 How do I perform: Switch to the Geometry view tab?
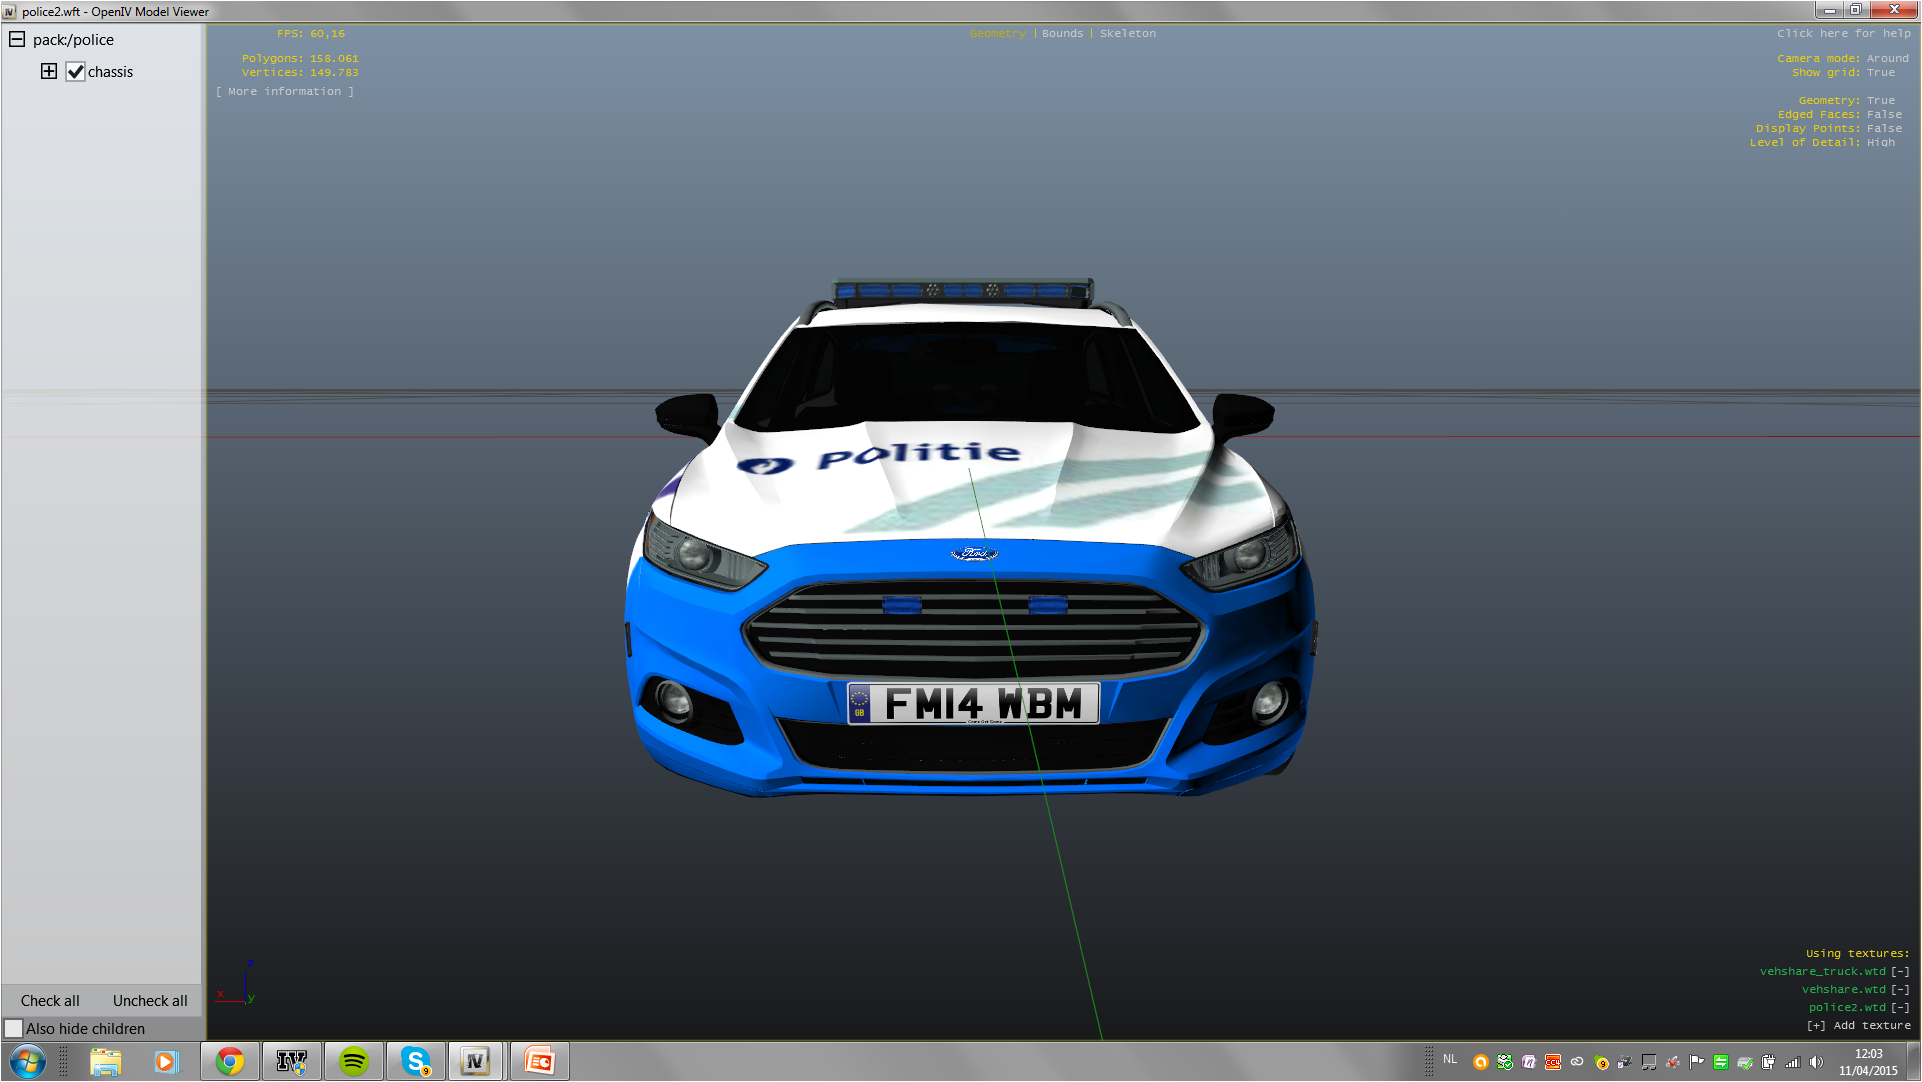pos(997,34)
